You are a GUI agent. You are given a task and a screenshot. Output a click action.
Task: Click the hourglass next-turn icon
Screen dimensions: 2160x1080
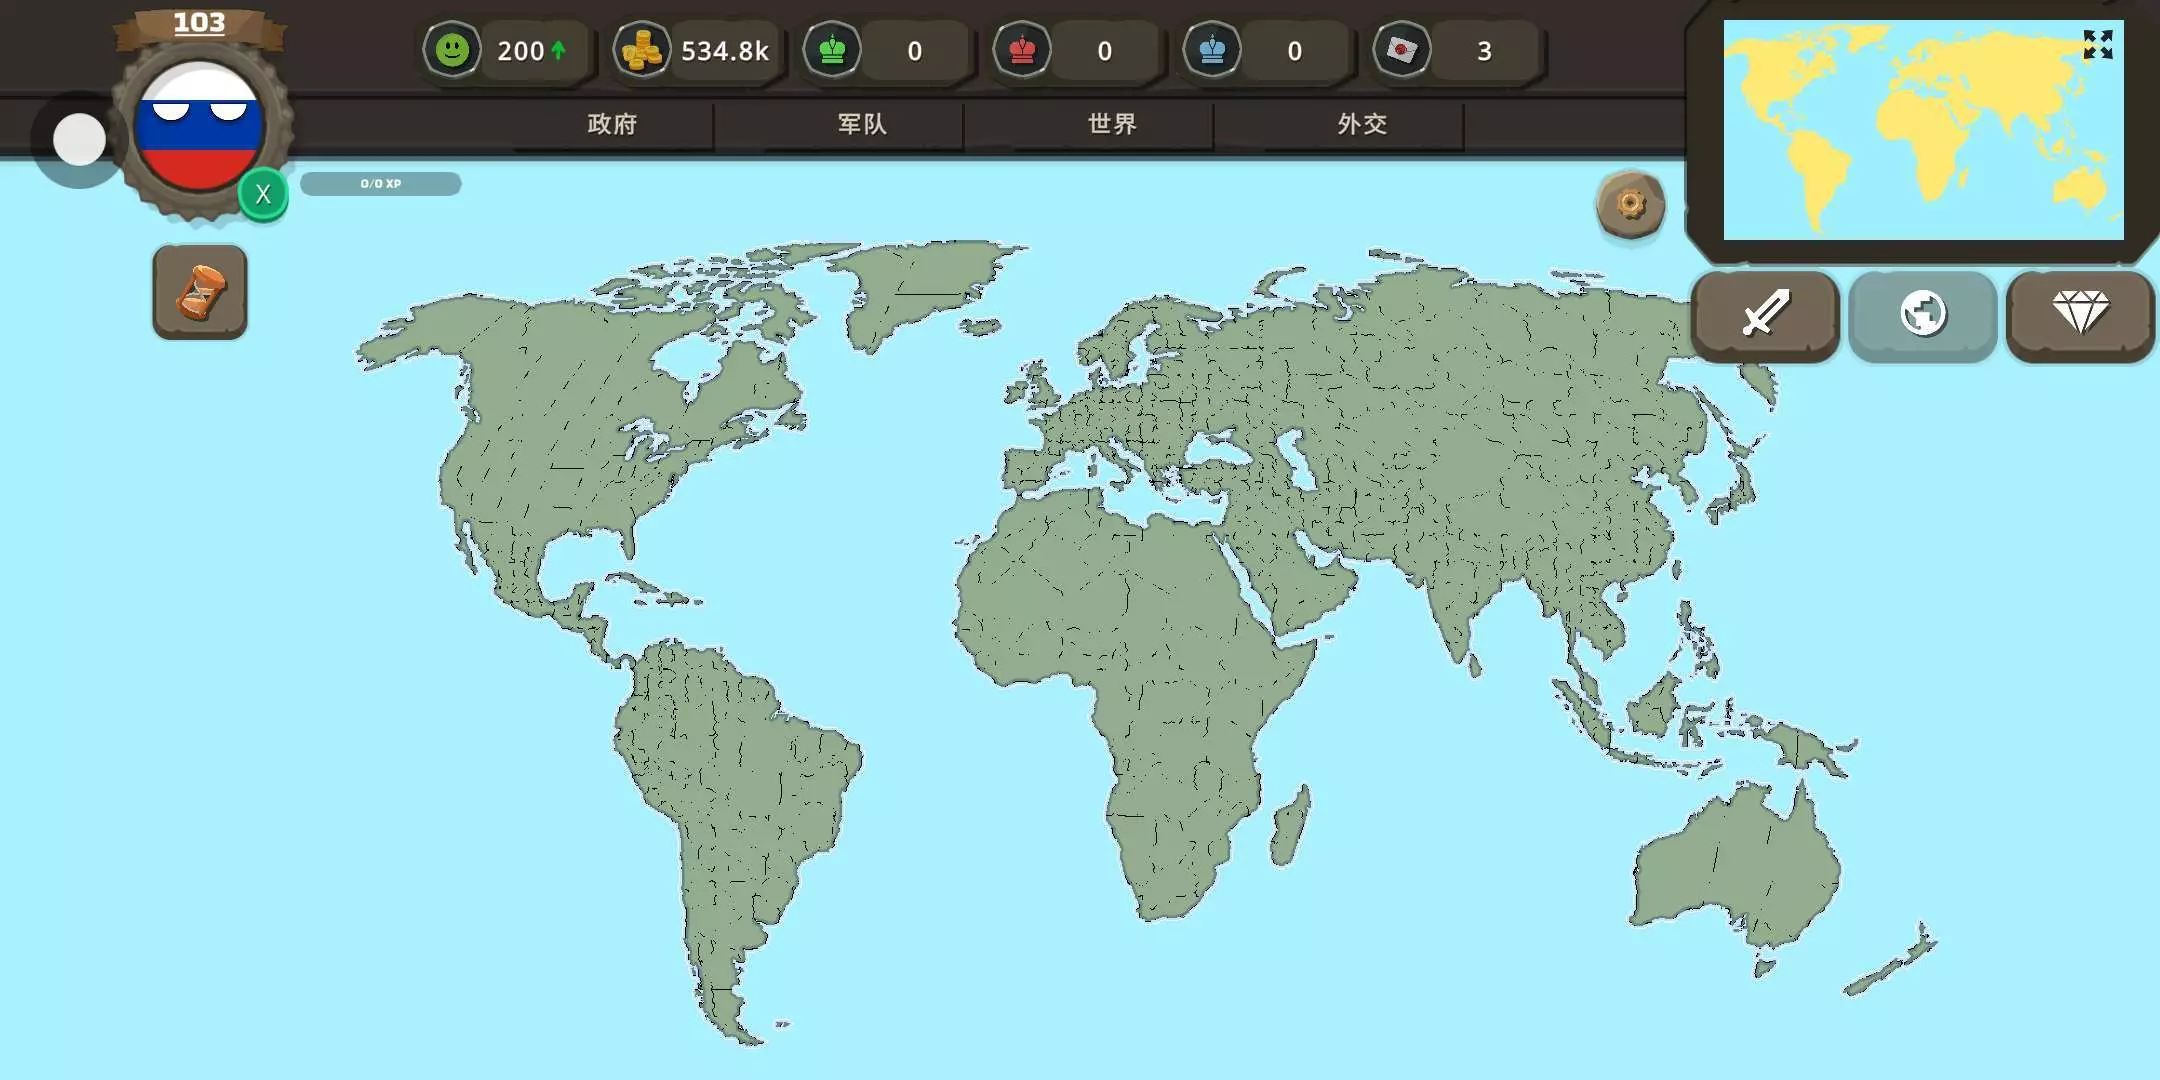pos(200,292)
